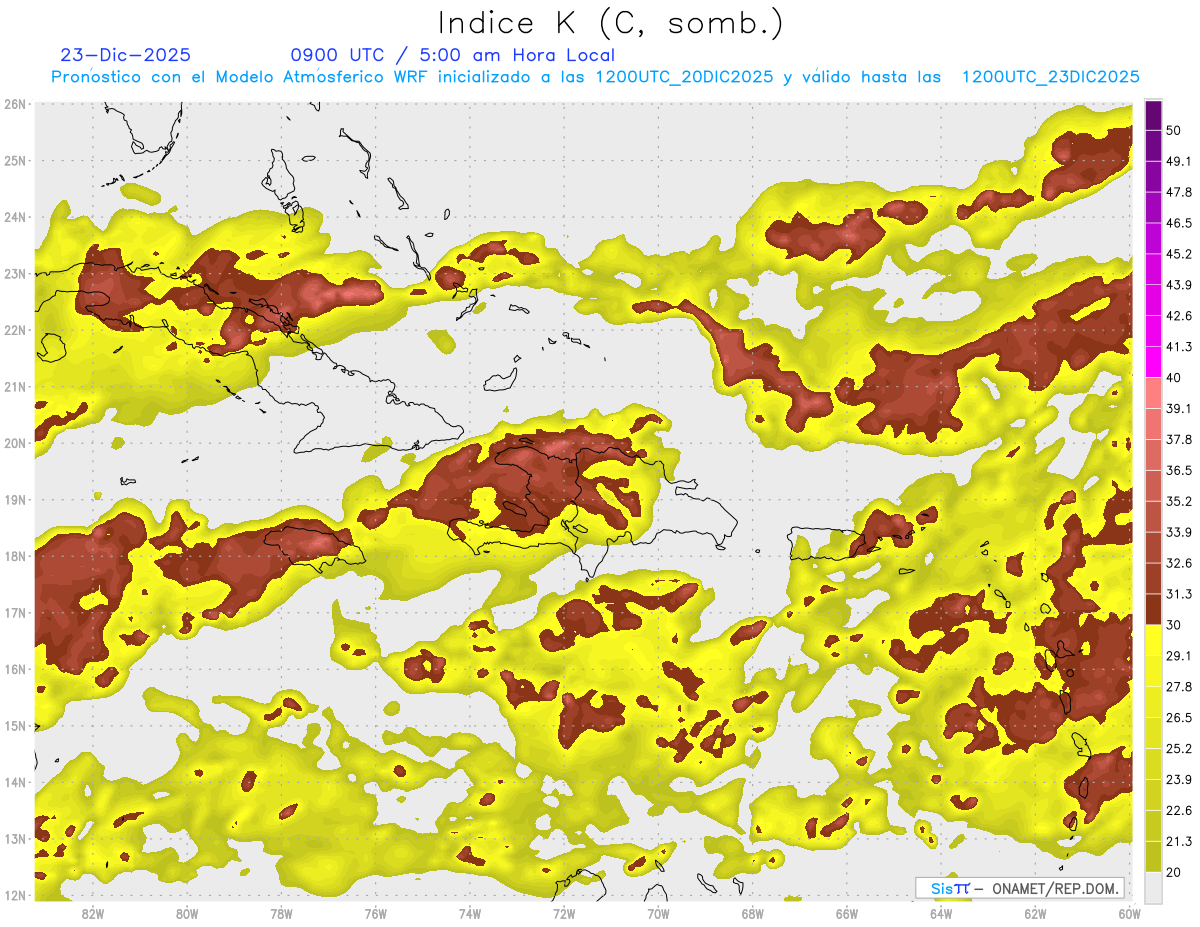Click the "76W" longitude axis label
Image resolution: width=1200 pixels, height=927 pixels.
pyautogui.click(x=375, y=914)
